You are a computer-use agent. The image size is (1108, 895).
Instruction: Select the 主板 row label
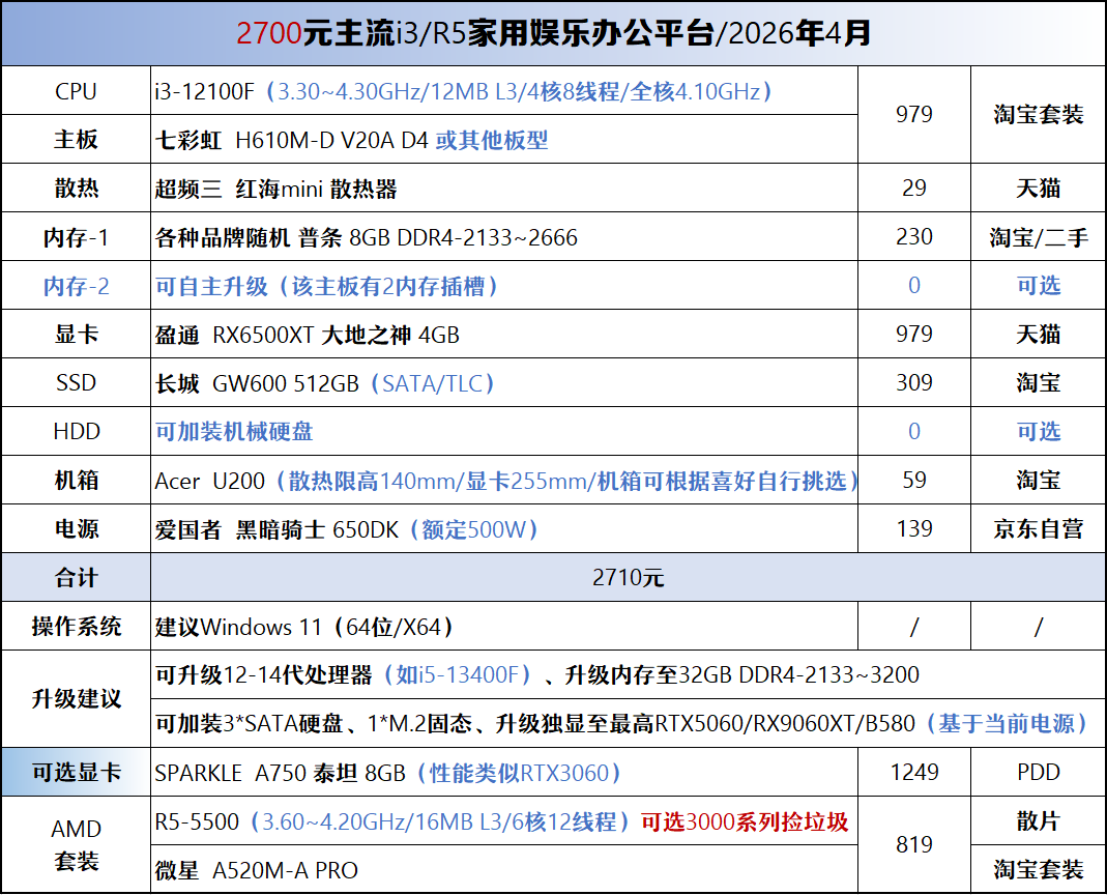click(76, 140)
